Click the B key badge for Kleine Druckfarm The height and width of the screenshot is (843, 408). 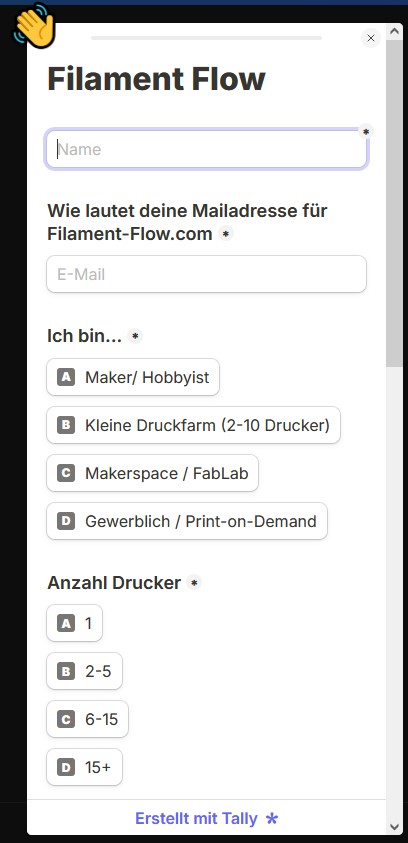pos(66,425)
